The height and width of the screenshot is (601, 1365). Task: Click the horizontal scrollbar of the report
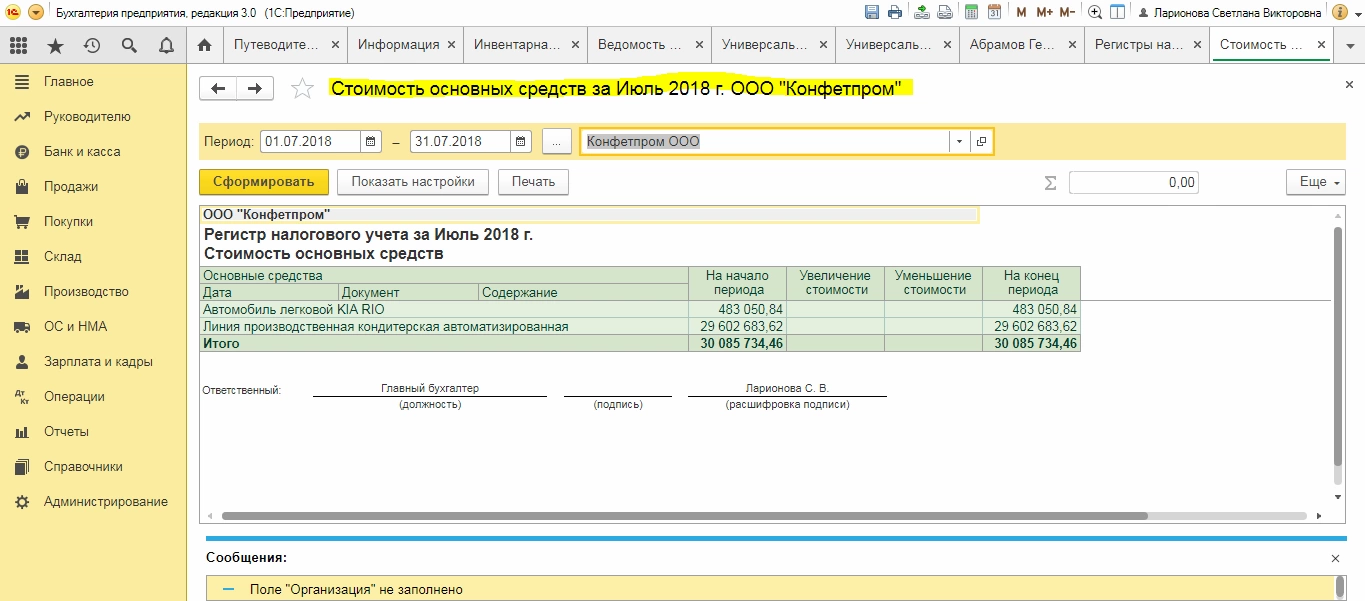pyautogui.click(x=684, y=516)
